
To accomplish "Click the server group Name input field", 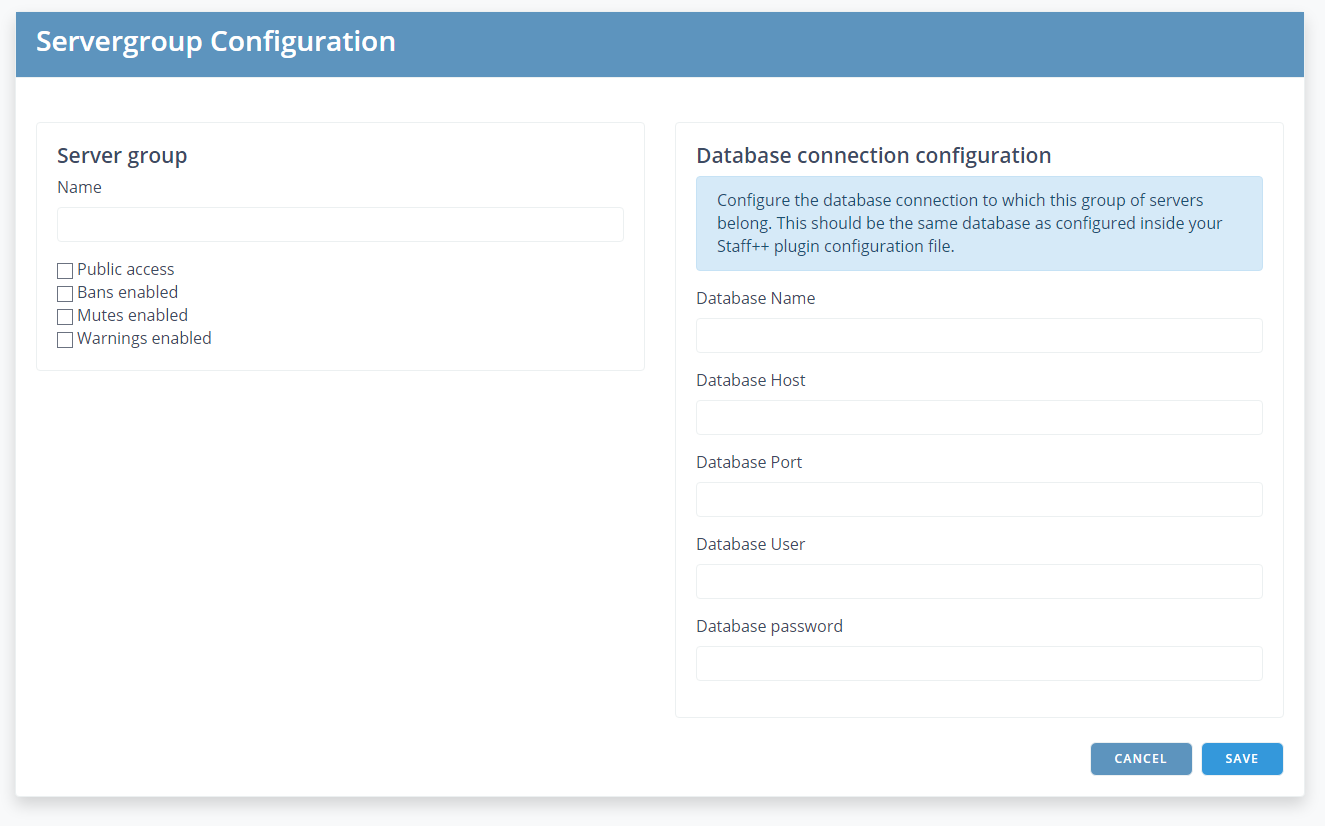I will [340, 225].
